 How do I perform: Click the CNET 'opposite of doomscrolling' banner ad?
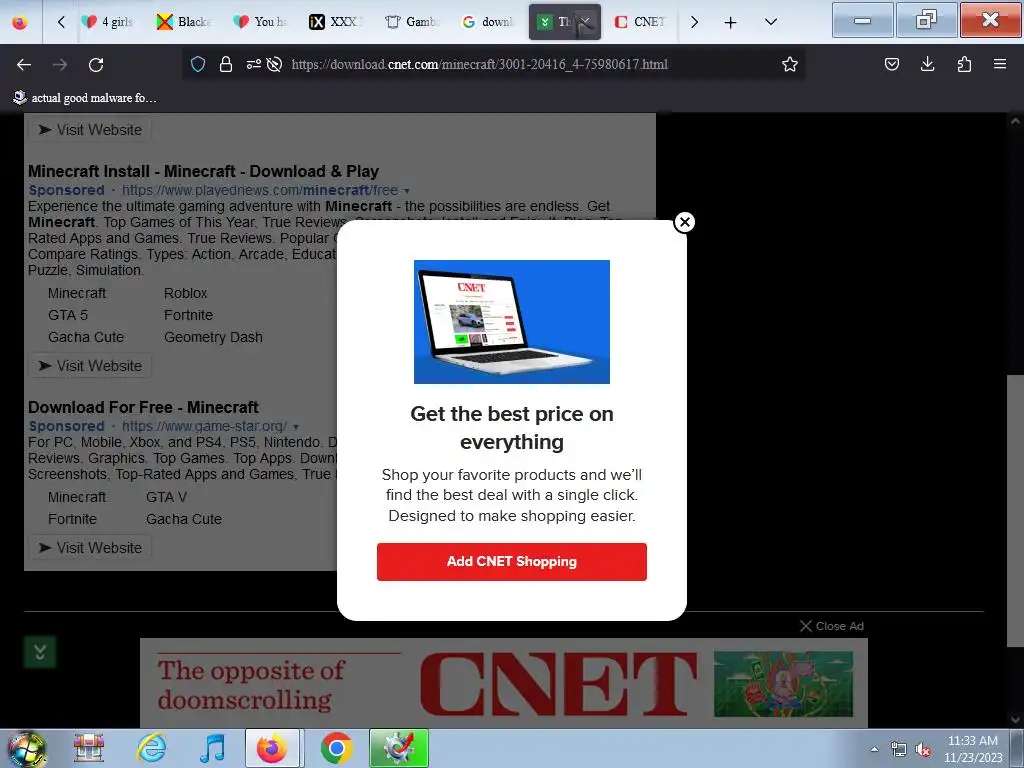[504, 683]
